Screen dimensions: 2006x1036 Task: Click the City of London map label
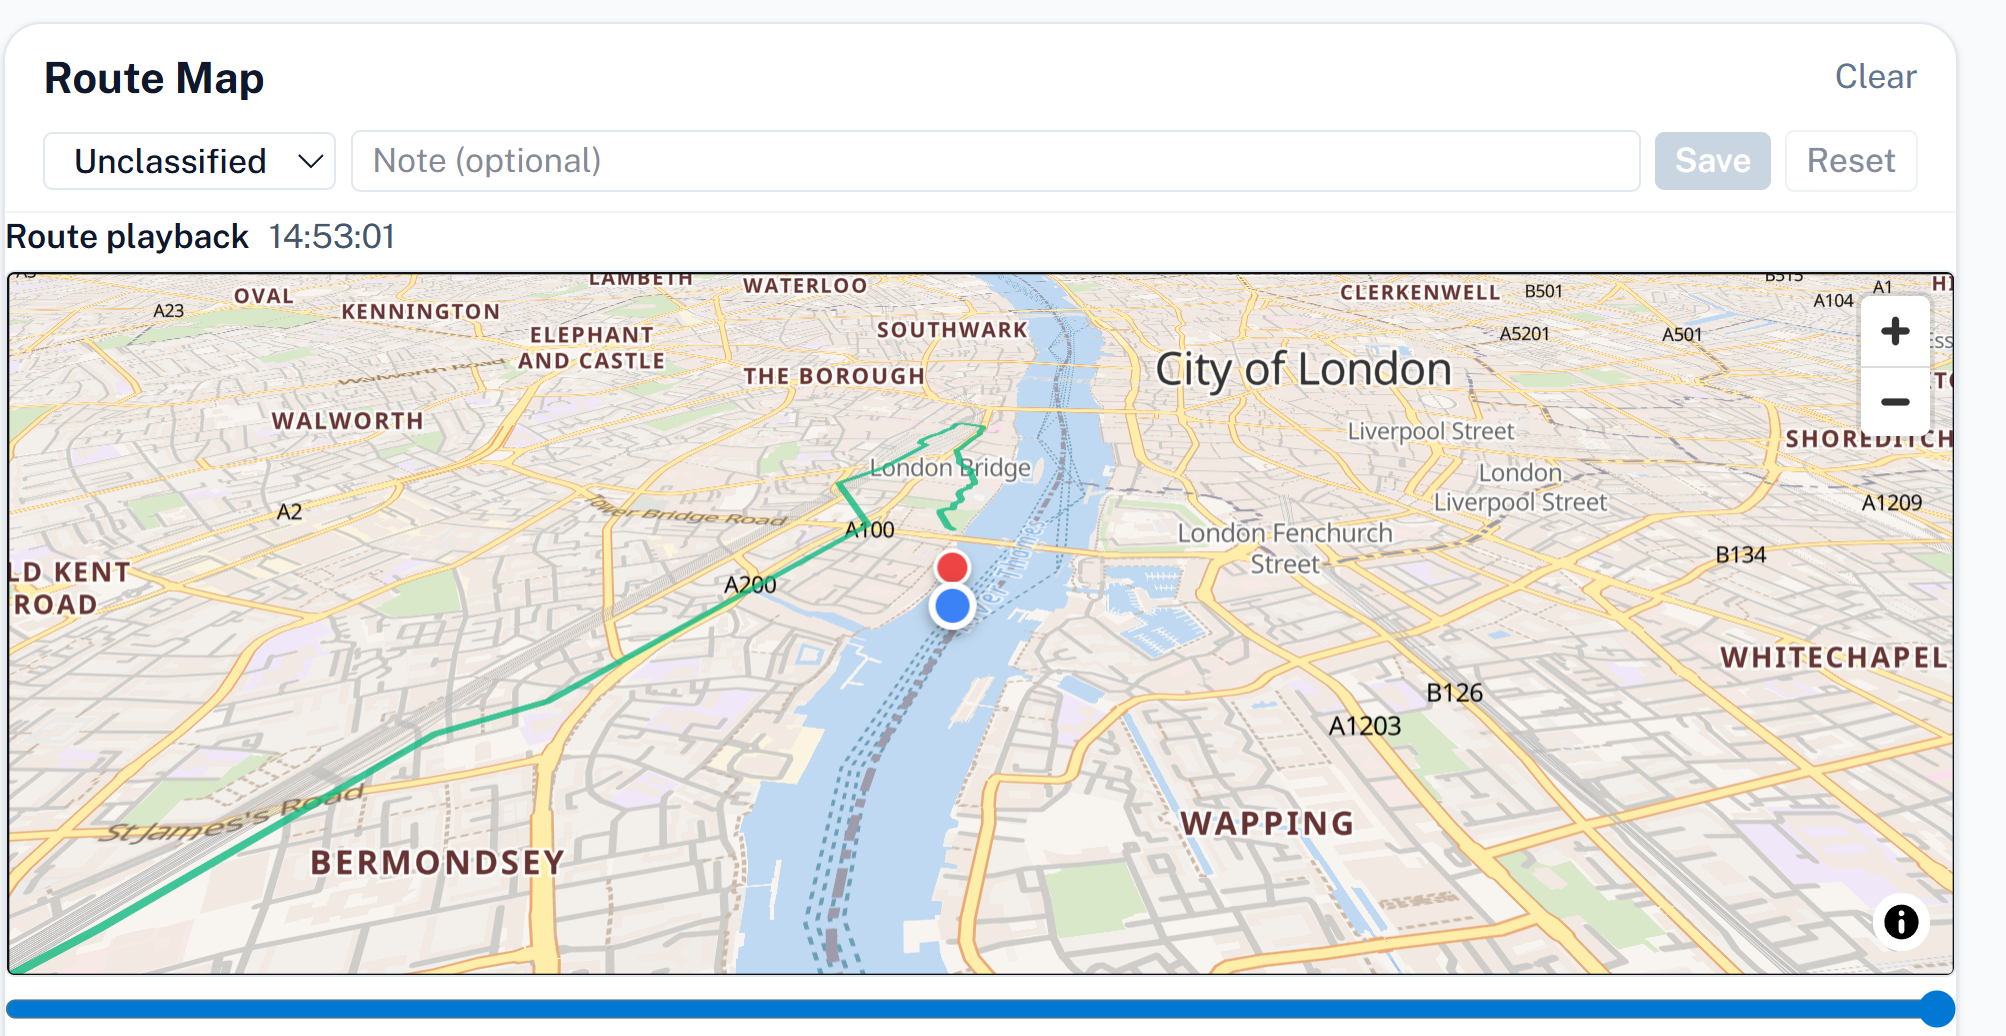[x=1302, y=369]
